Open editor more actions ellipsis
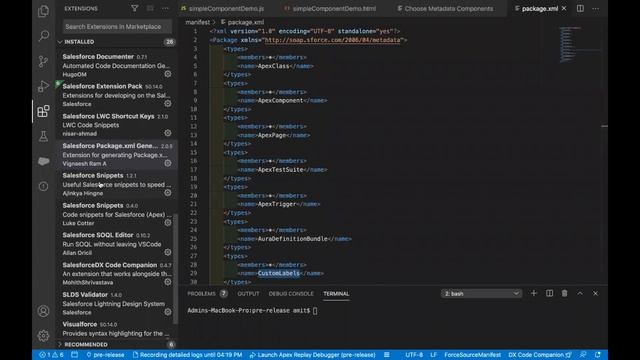Image resolution: width=640 pixels, height=360 pixels. pyautogui.click(x=596, y=8)
